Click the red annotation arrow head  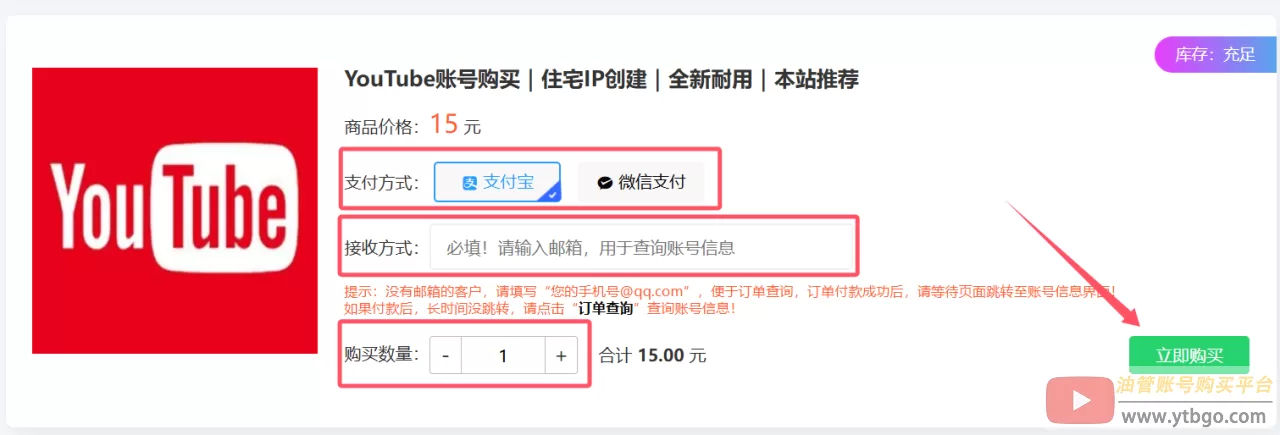click(1128, 315)
